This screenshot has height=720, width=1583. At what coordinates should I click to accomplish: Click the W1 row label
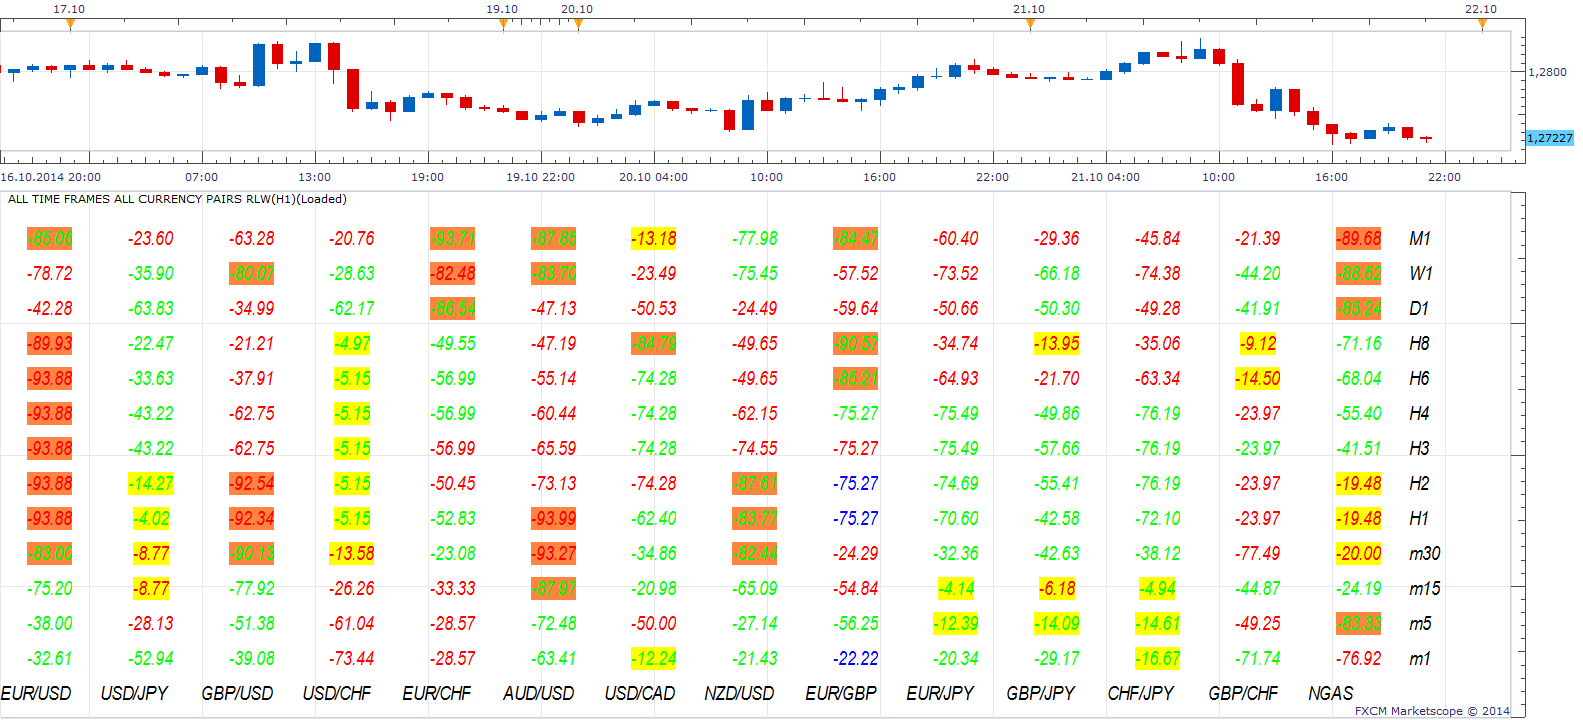tap(1421, 274)
